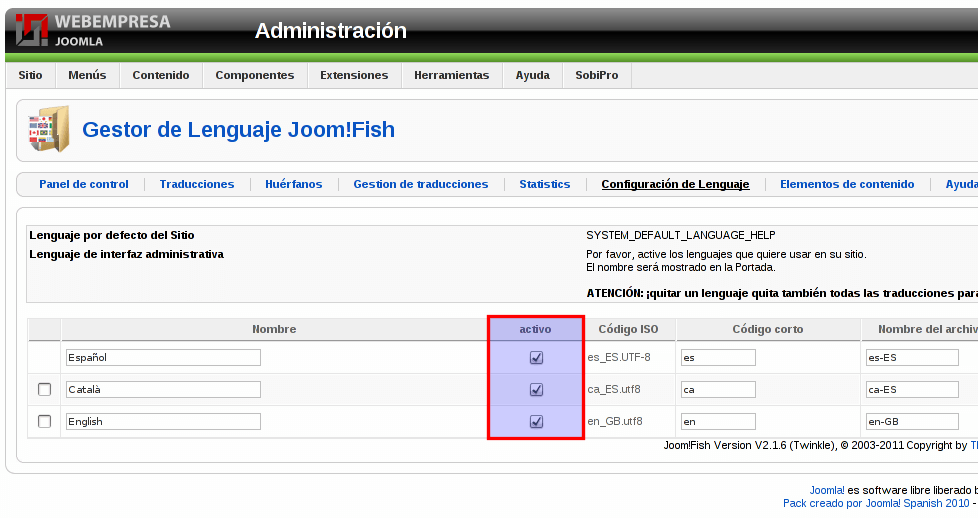Edit file name field 'ca-ES'
The height and width of the screenshot is (518, 978).
(913, 389)
